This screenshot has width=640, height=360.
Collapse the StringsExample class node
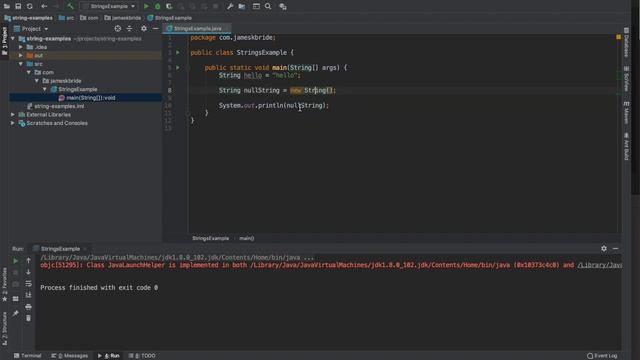[x=45, y=89]
